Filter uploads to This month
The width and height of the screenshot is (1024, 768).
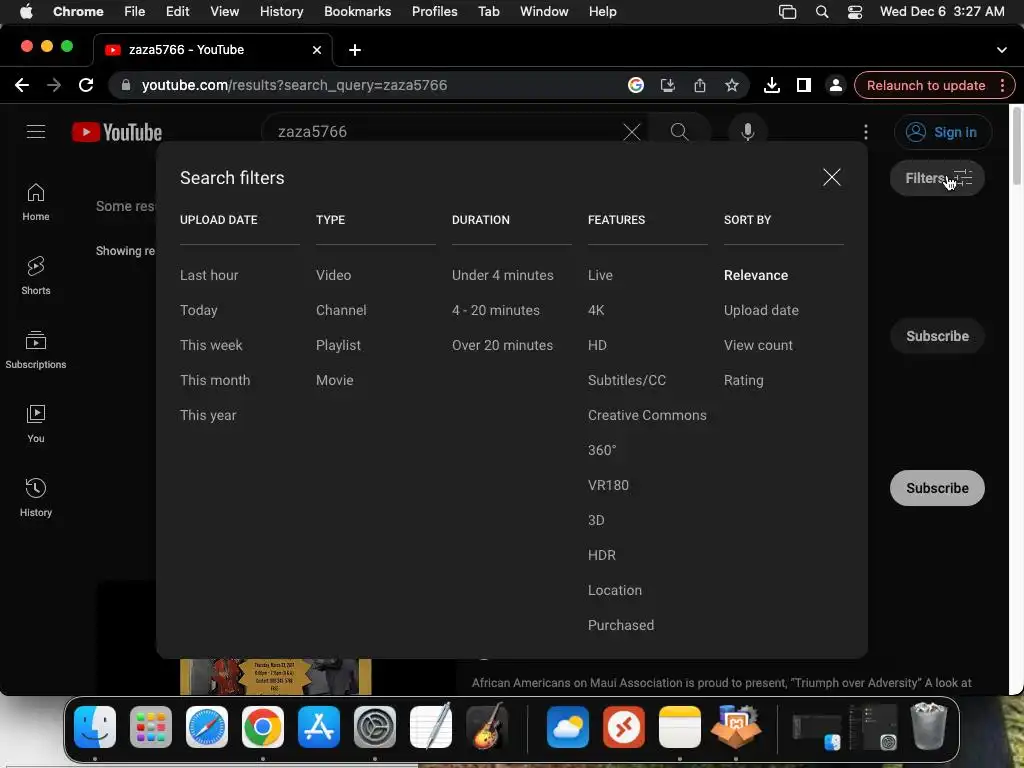click(215, 380)
